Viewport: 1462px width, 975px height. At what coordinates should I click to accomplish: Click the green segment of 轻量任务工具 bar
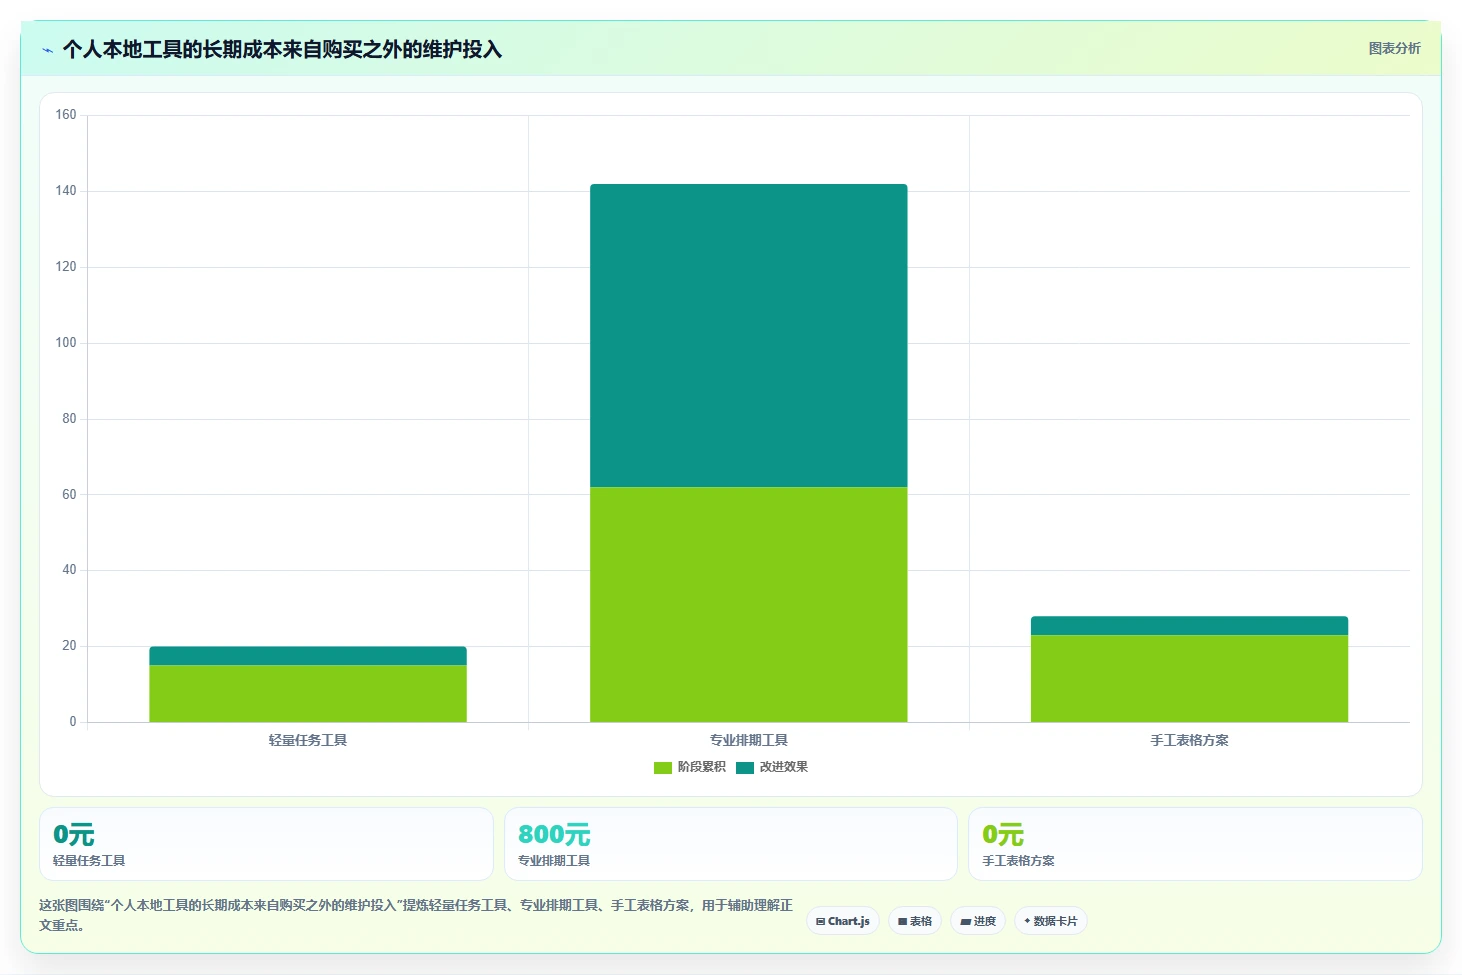(308, 693)
